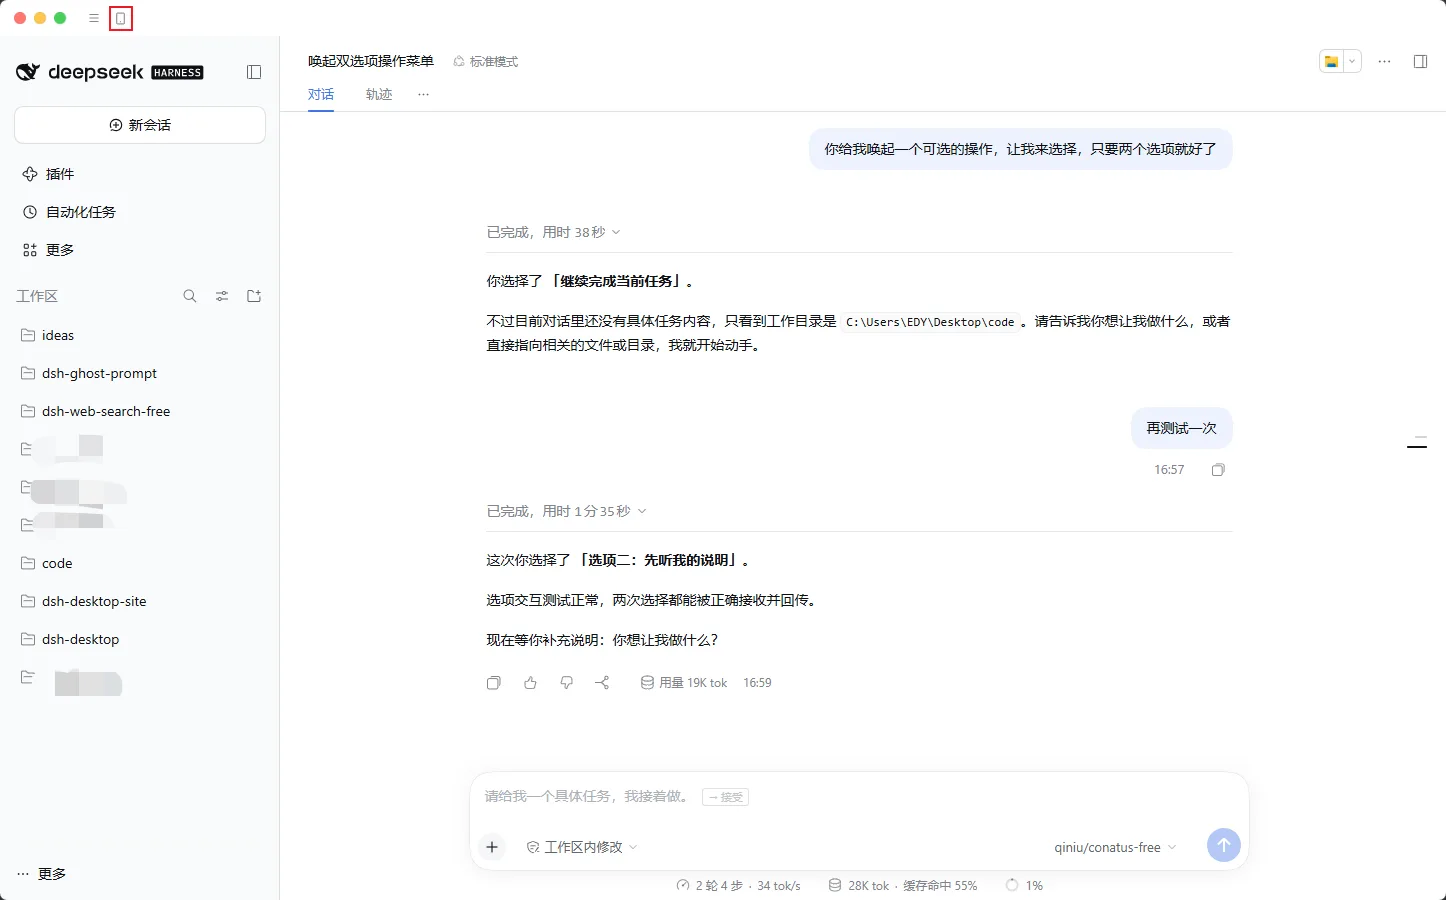Image resolution: width=1446 pixels, height=900 pixels.
Task: Share the reply via the share icon
Action: (602, 683)
